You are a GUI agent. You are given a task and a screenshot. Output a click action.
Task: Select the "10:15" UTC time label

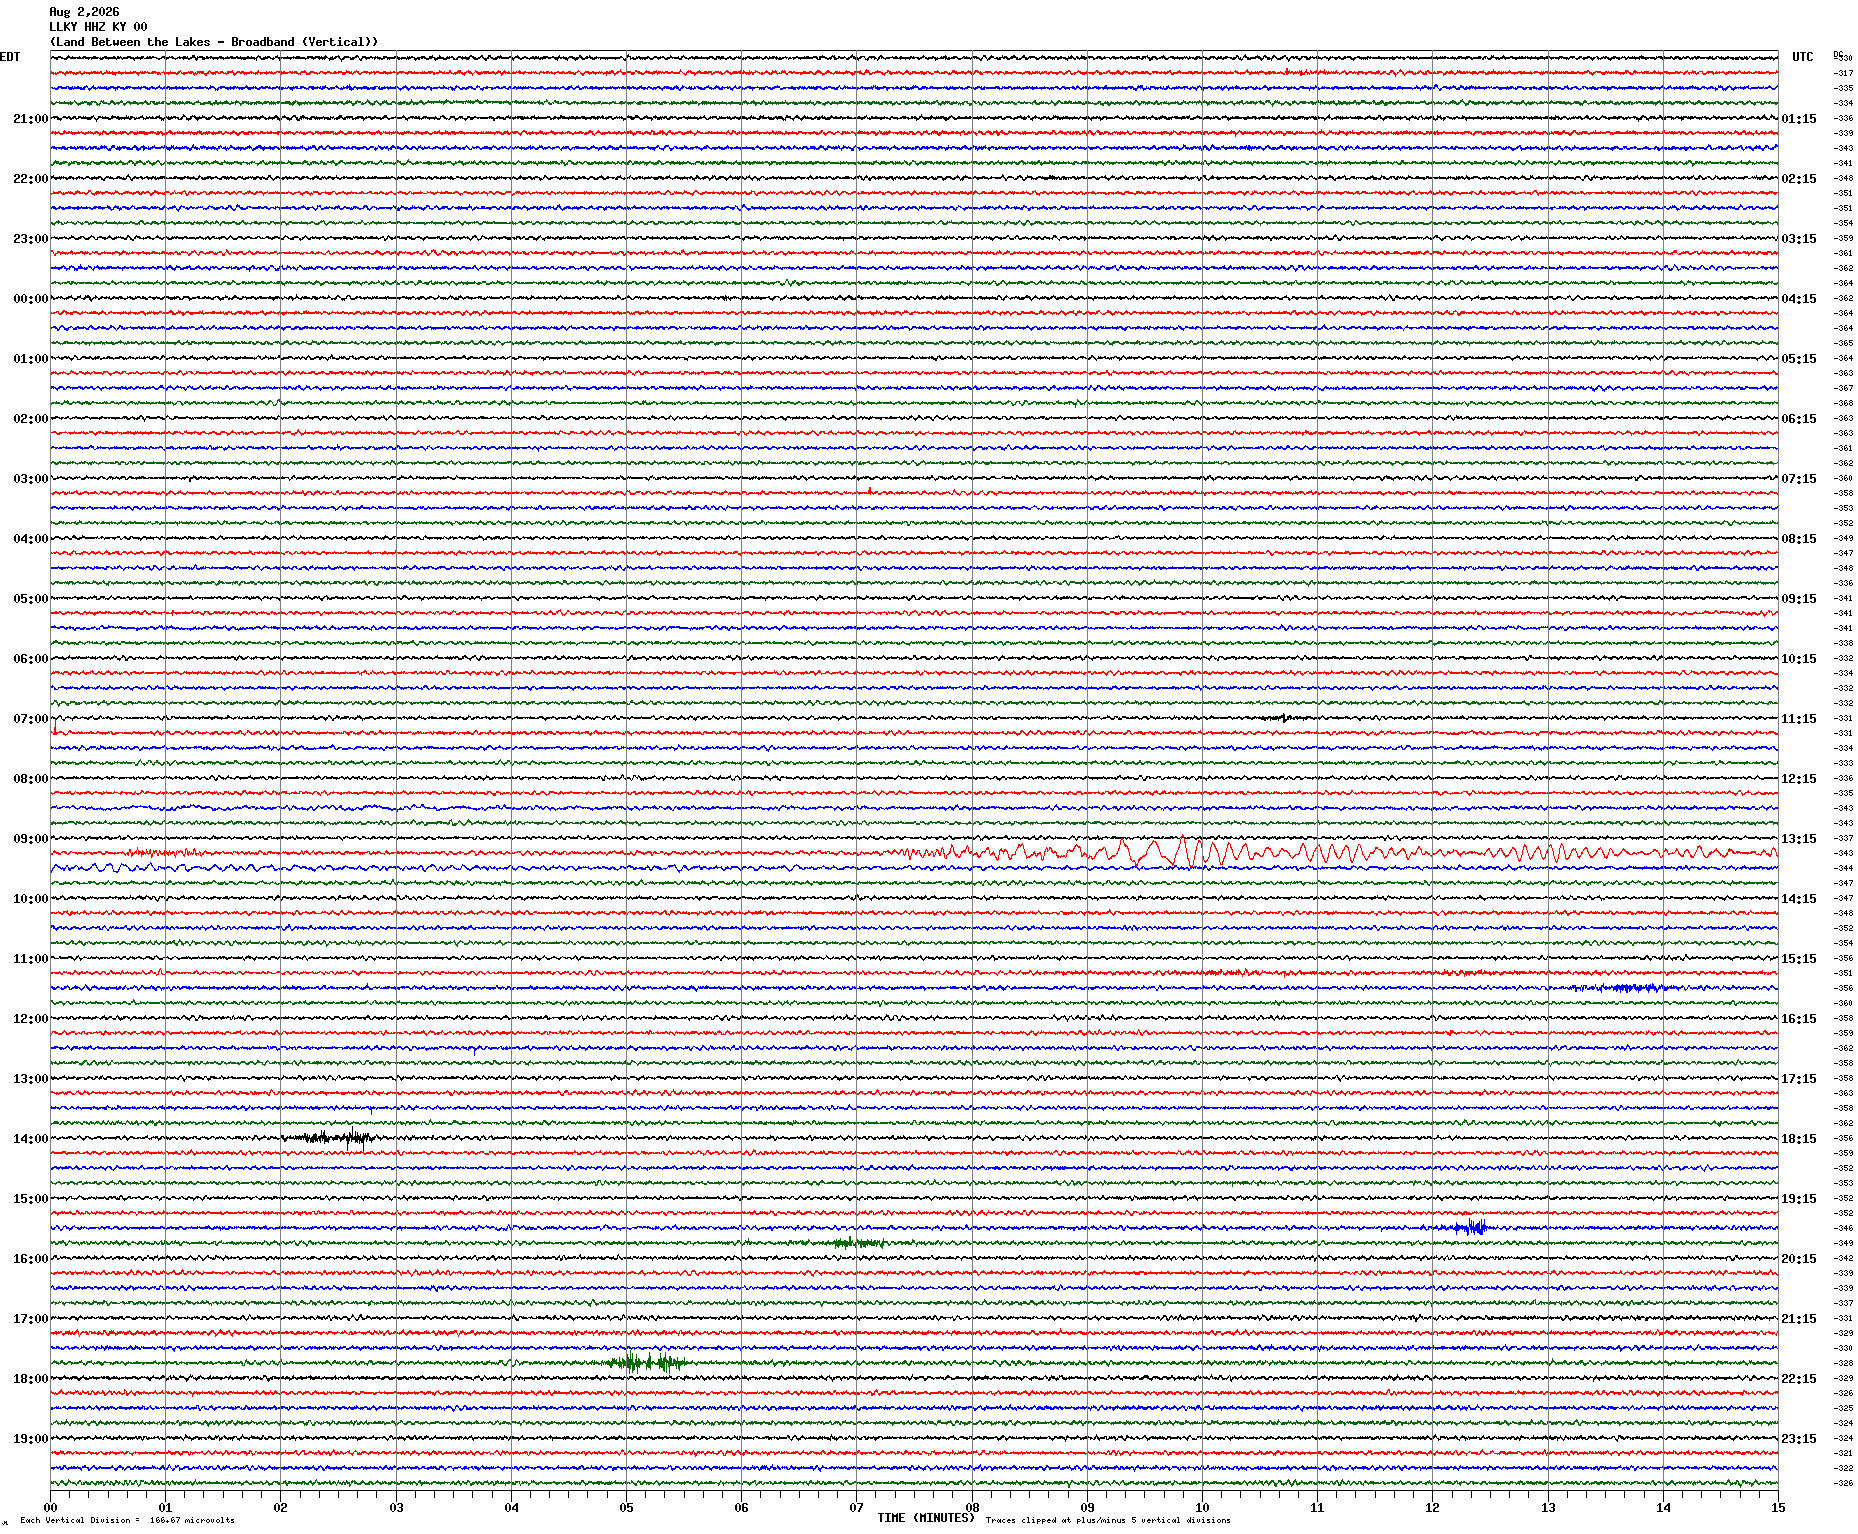(x=1799, y=659)
